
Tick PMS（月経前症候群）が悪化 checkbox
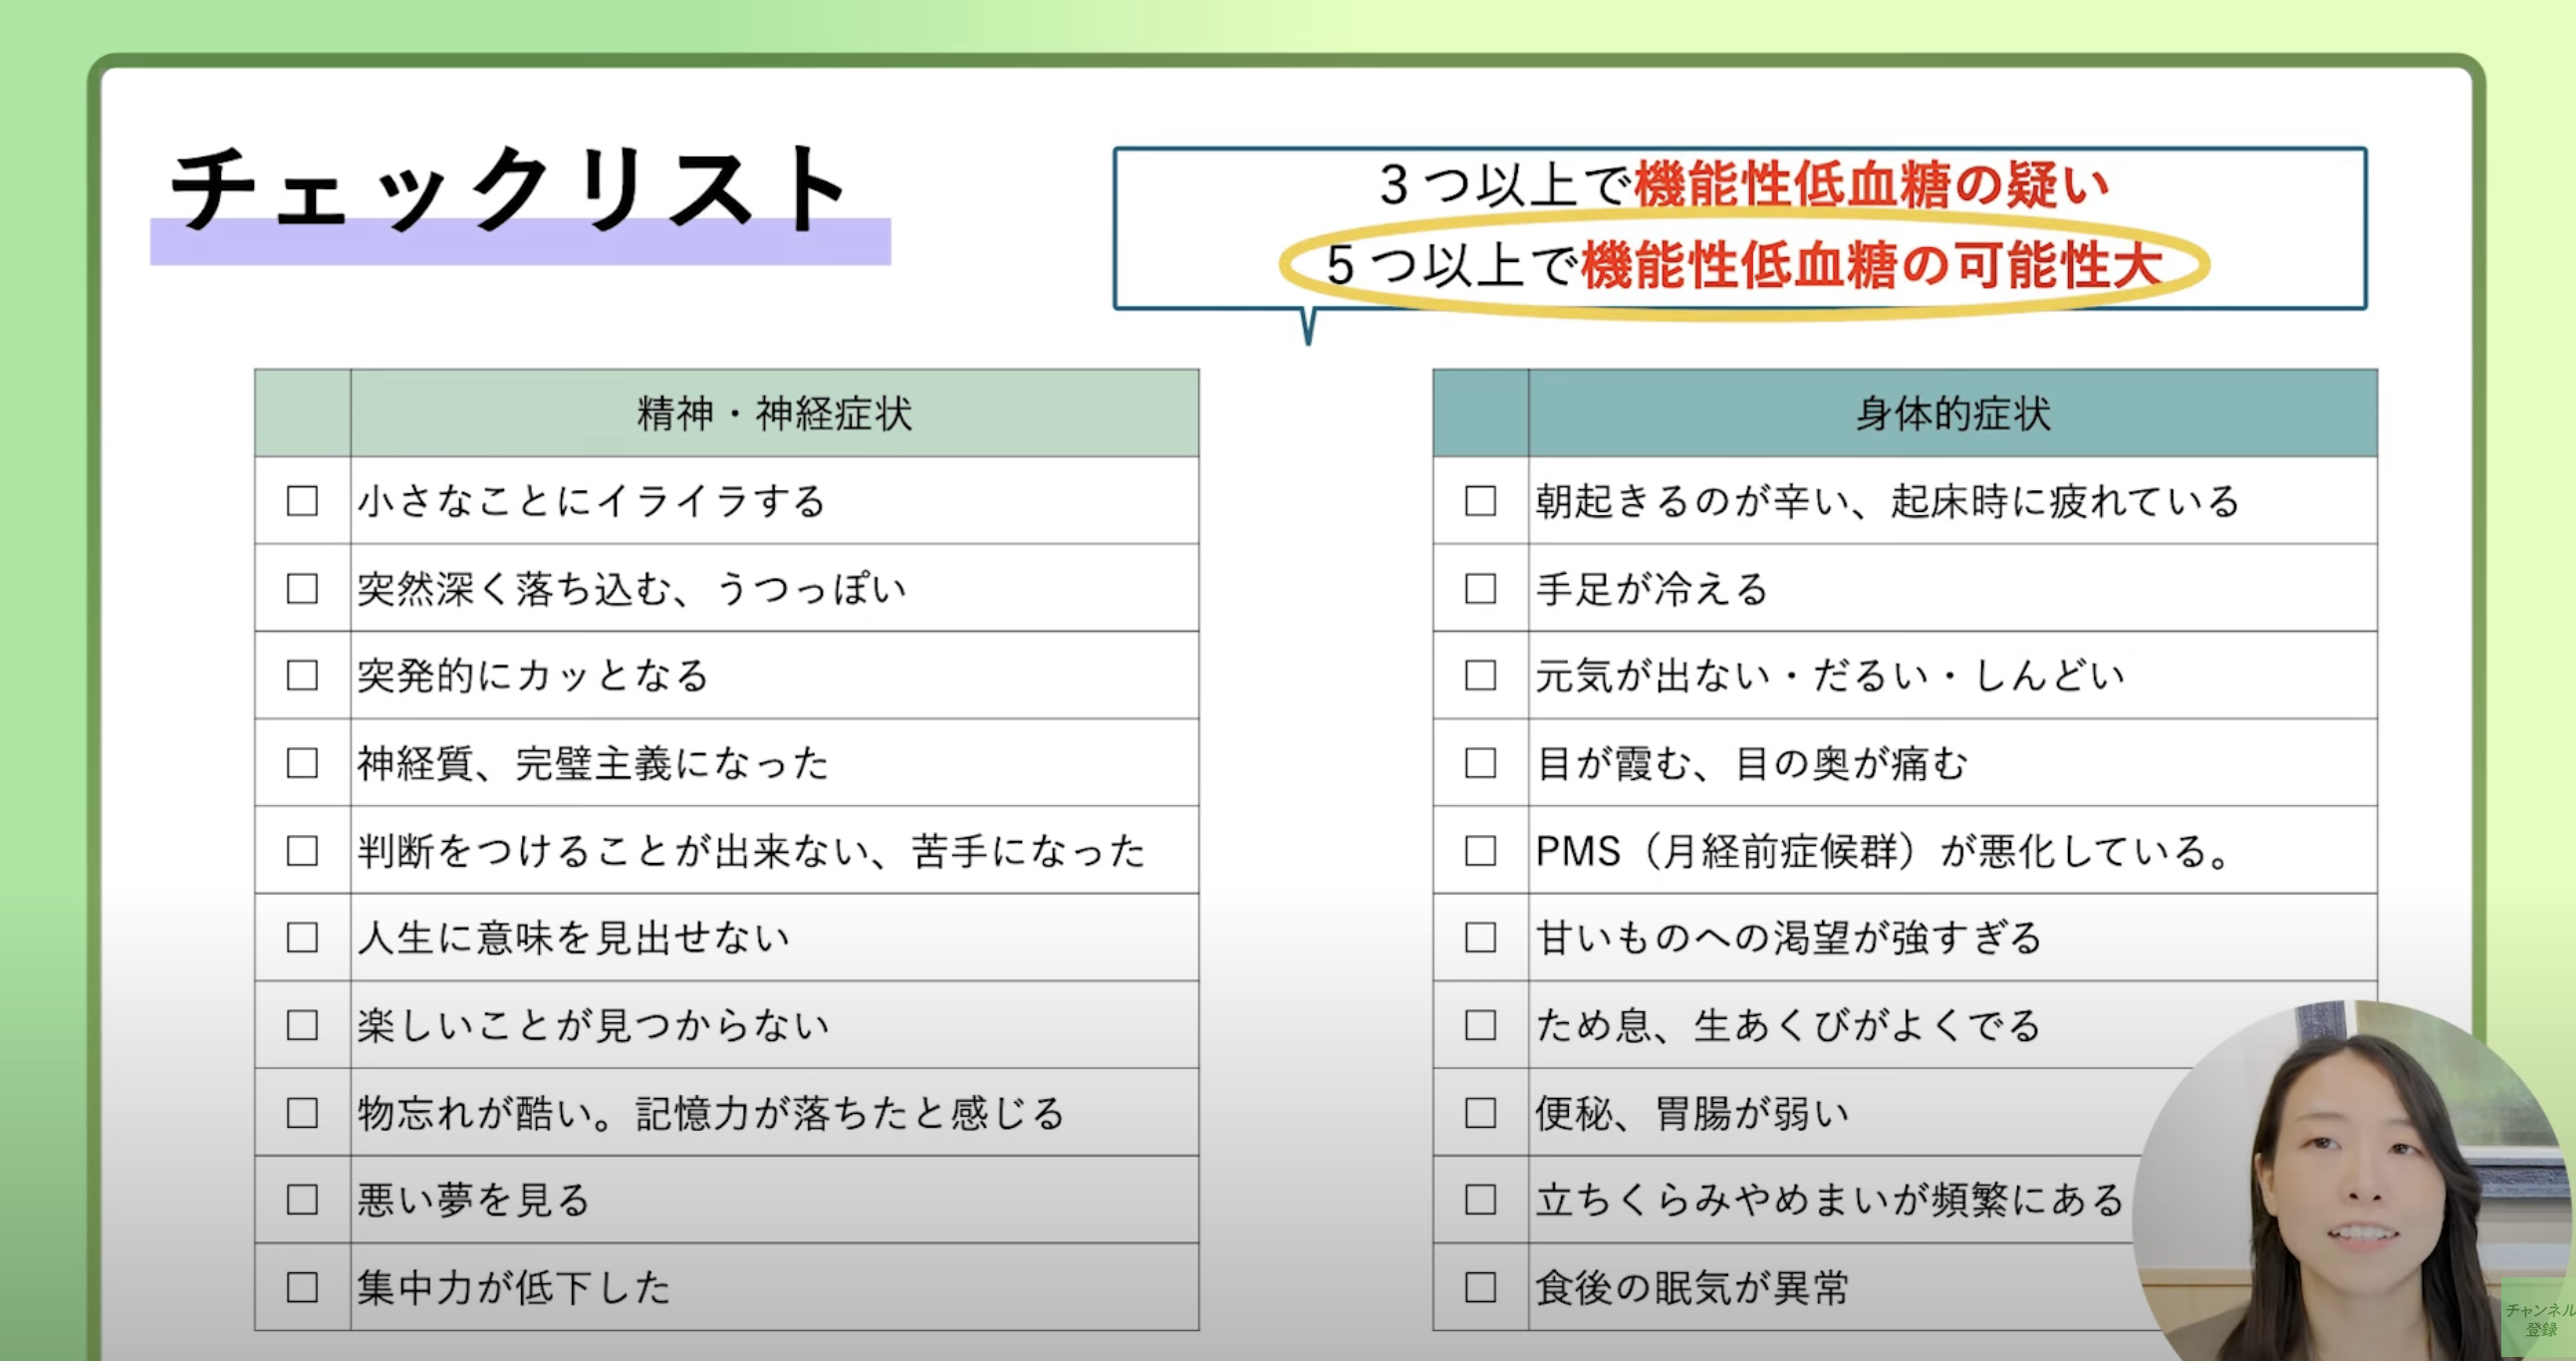(x=1480, y=851)
